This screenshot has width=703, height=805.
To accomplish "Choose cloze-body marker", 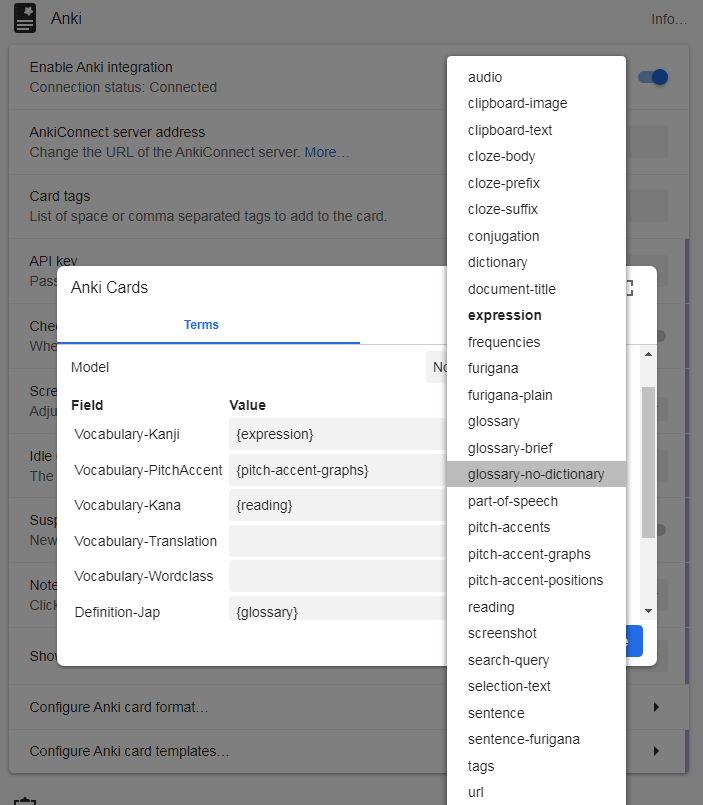I will (536, 156).
